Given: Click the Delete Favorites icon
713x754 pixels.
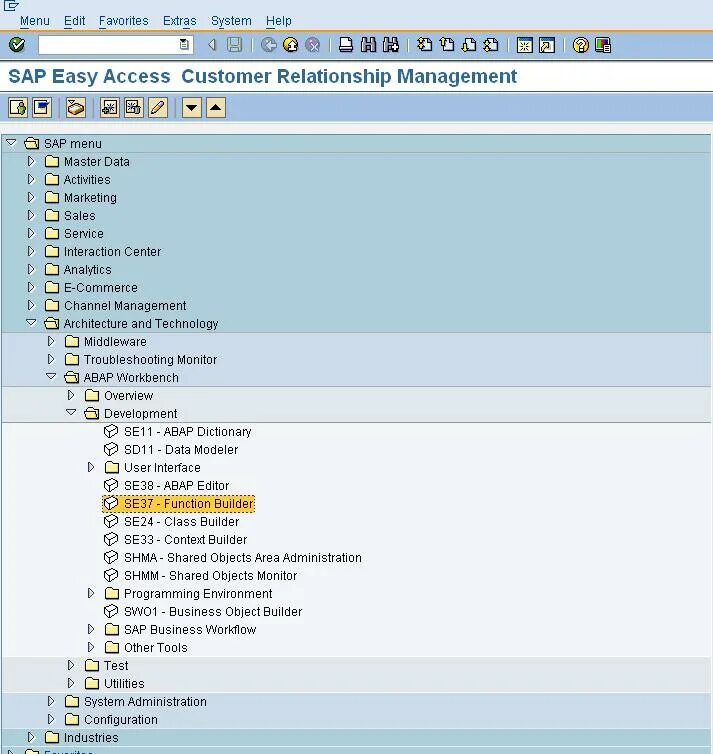Looking at the screenshot, I should click(134, 108).
